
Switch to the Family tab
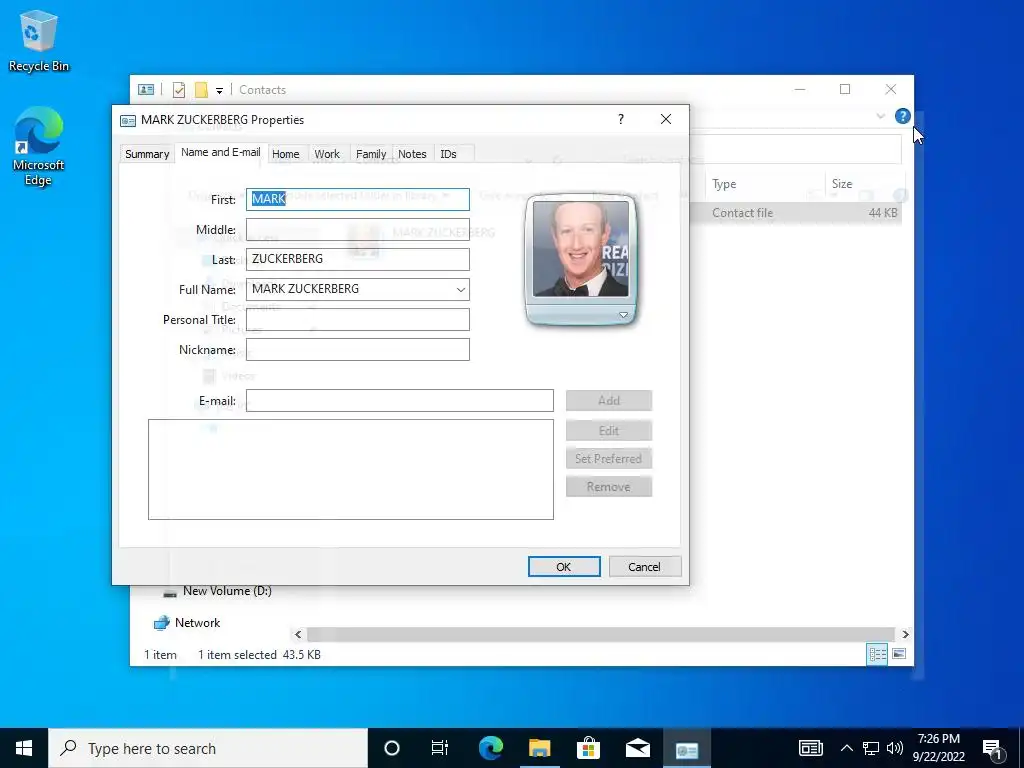point(371,154)
